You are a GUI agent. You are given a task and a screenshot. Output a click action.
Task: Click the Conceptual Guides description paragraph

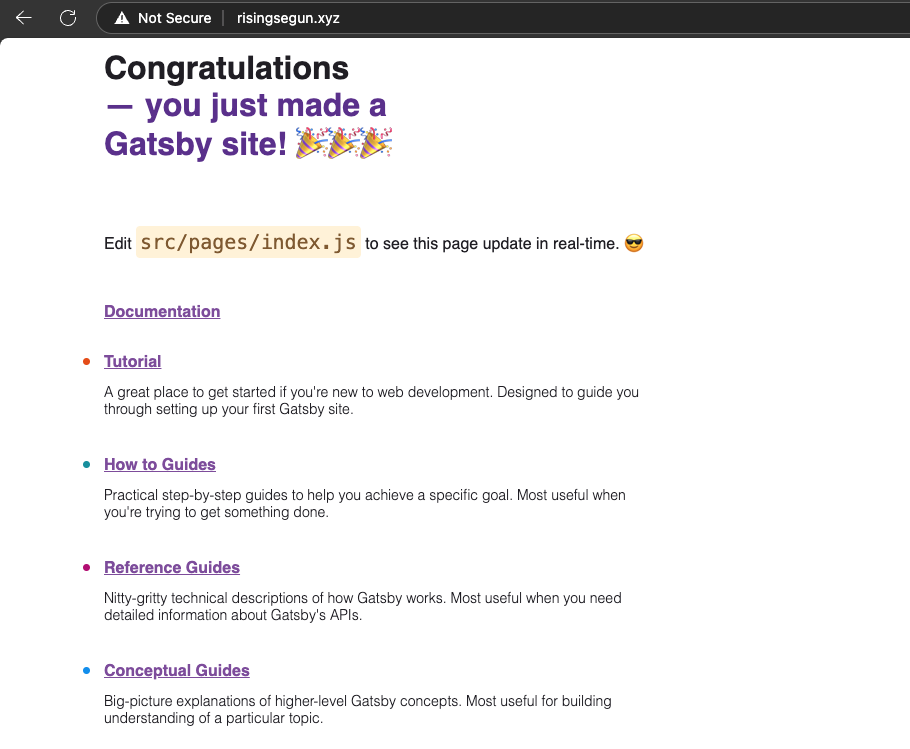pos(358,710)
